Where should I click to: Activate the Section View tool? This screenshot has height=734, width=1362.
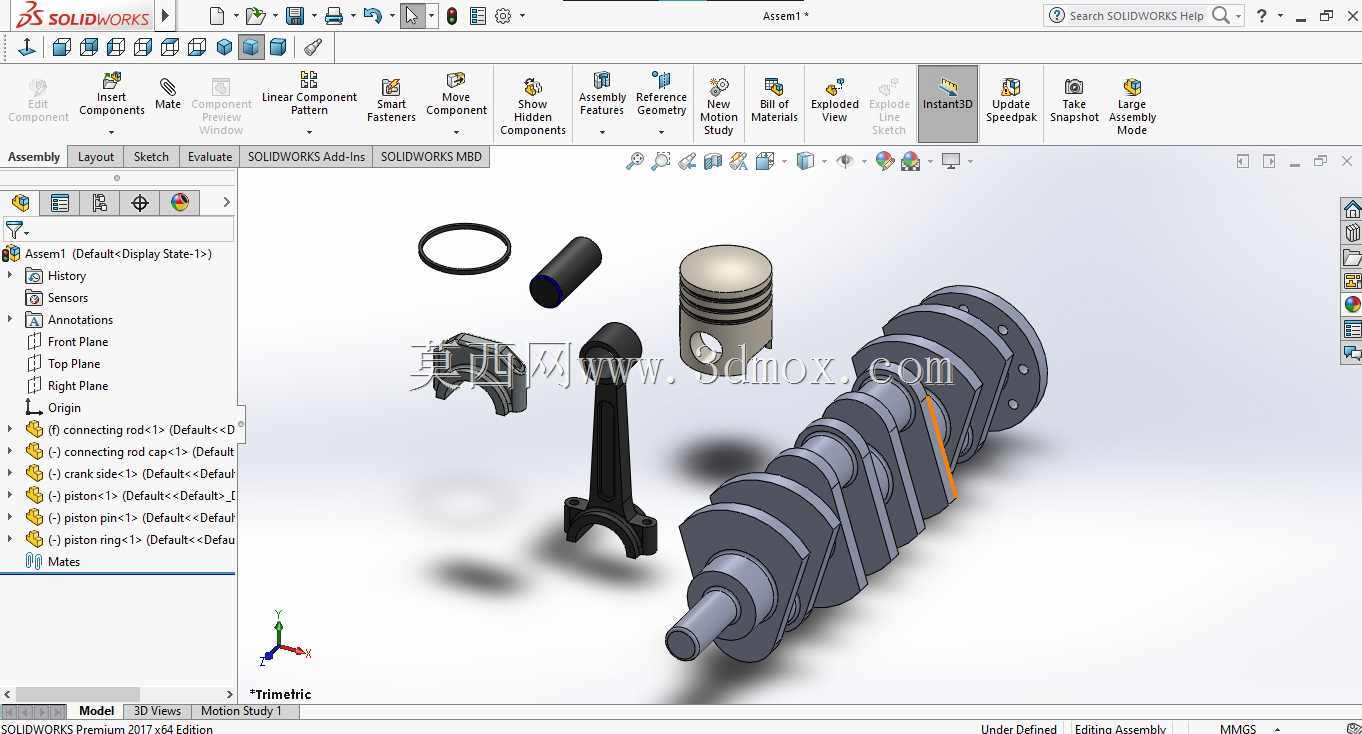click(713, 161)
